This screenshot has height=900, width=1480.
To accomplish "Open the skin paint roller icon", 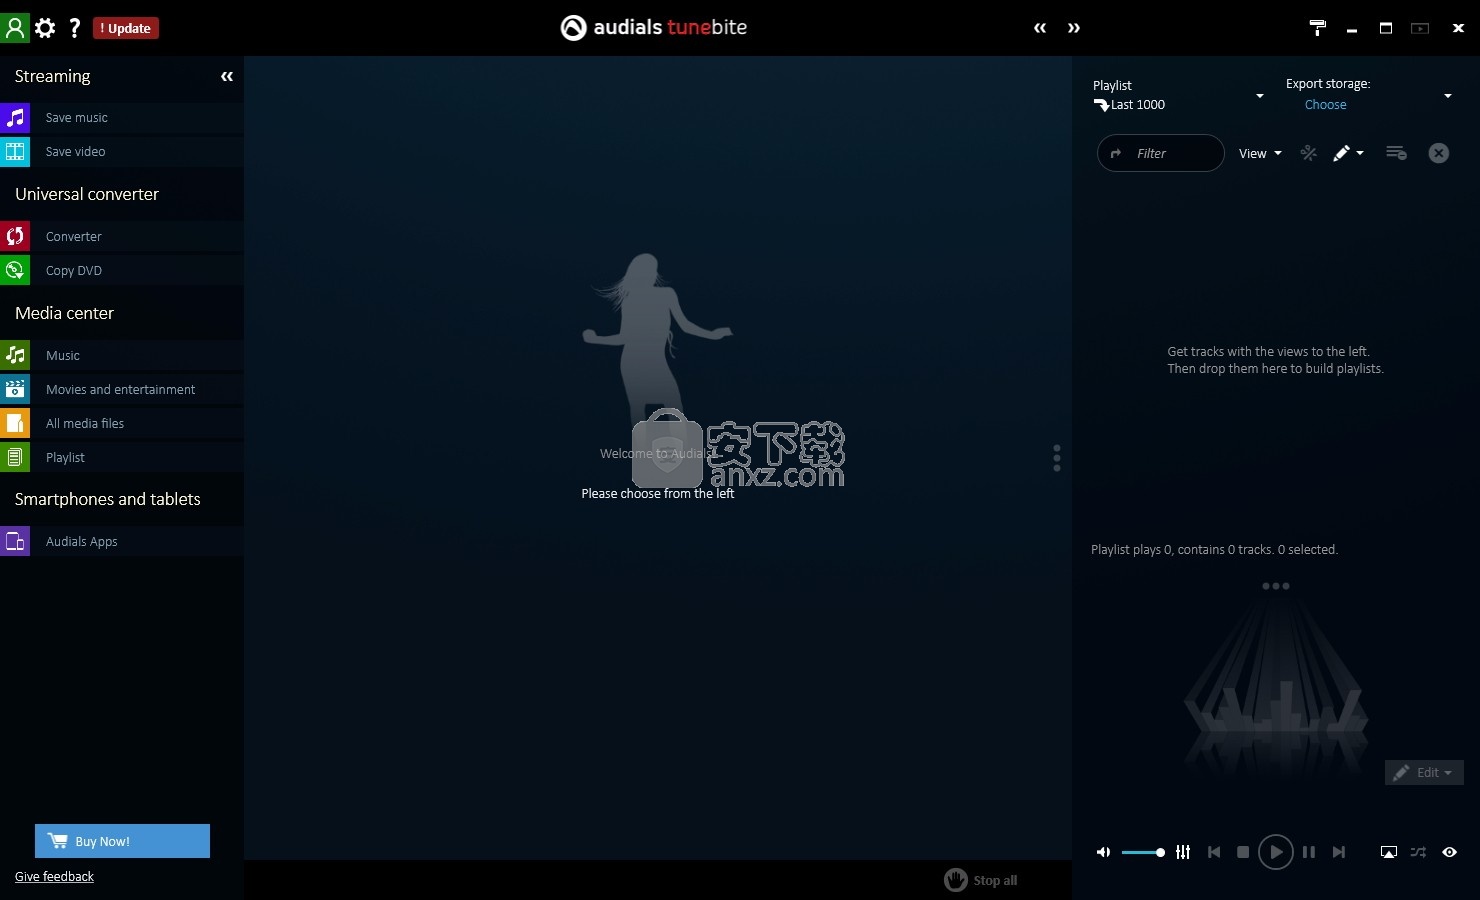I will click(1318, 28).
